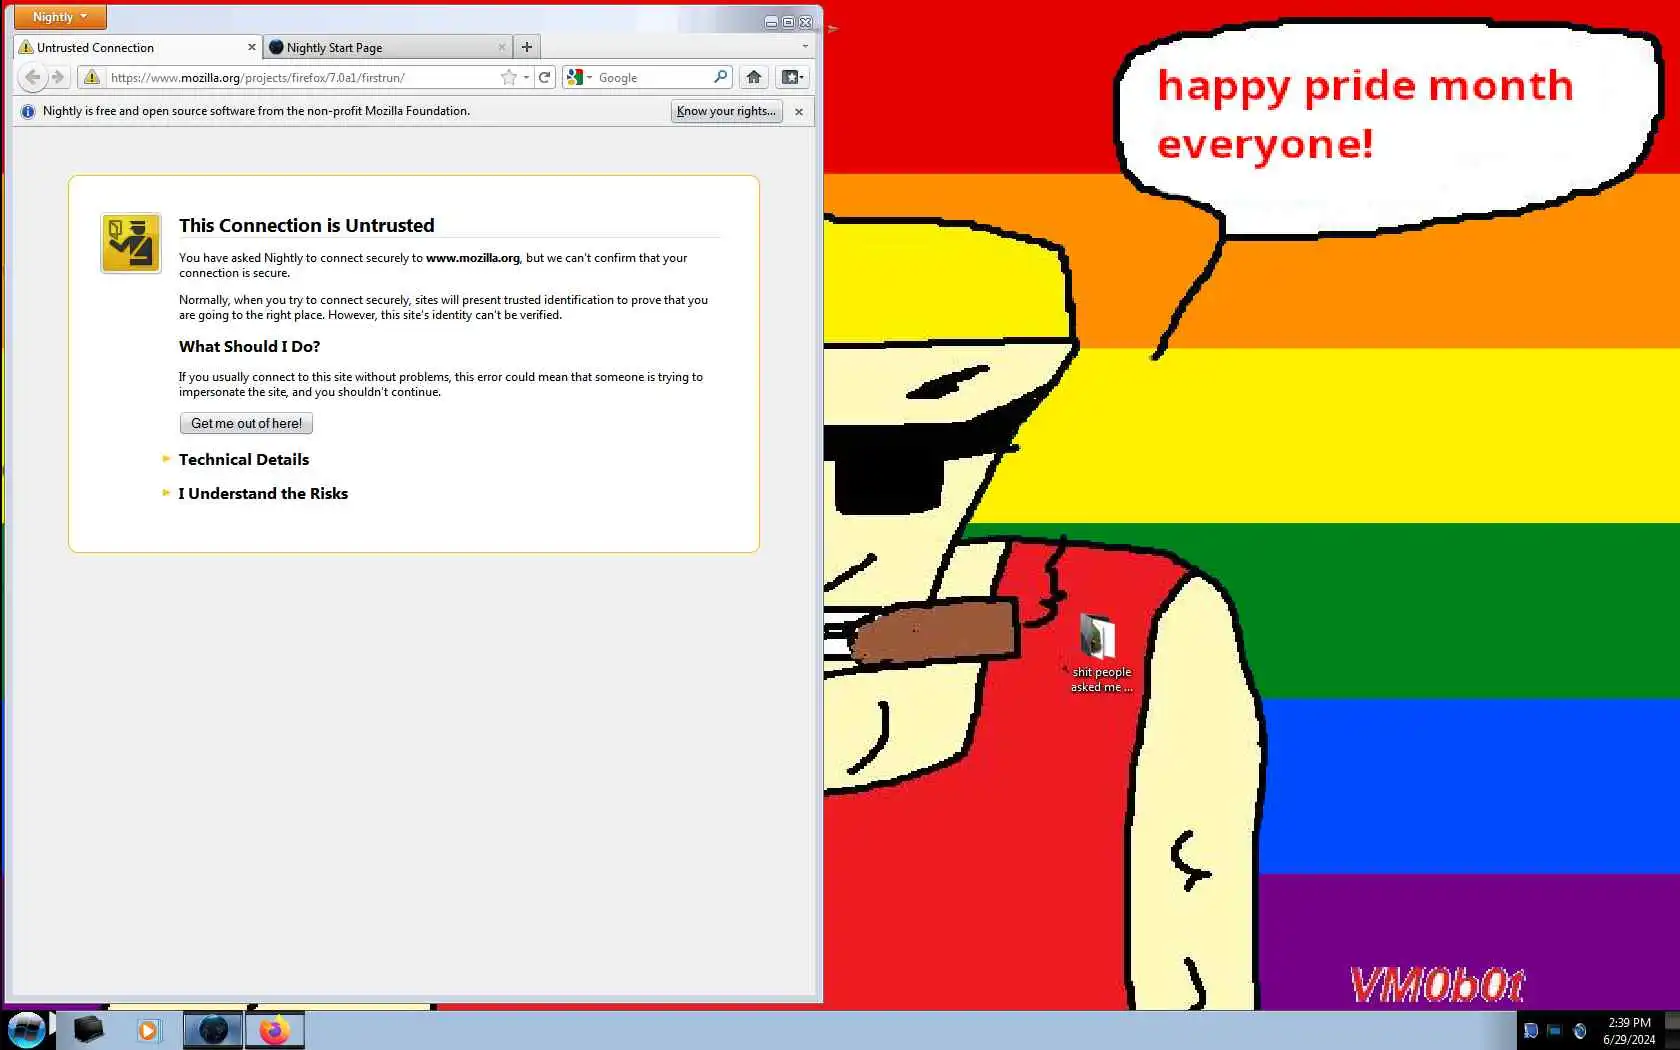Open the bookmarks menu button
1680x1050 pixels.
pos(792,77)
